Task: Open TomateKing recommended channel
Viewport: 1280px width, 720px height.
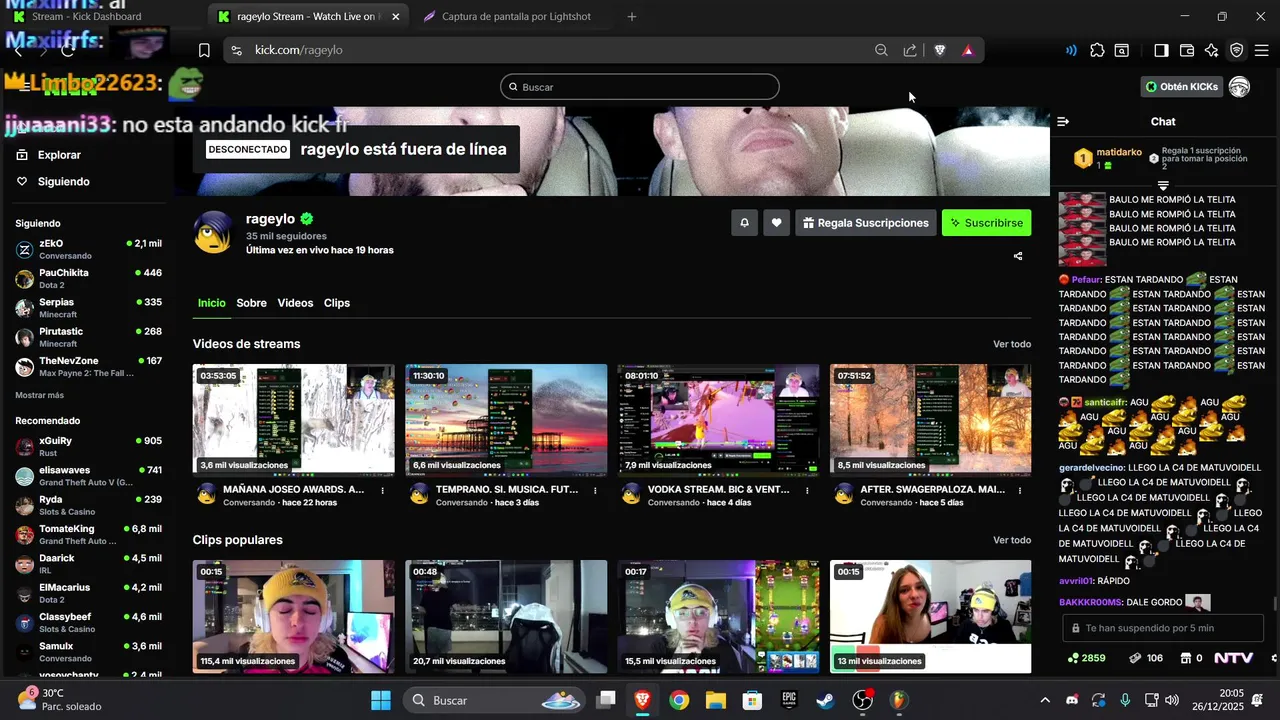Action: pyautogui.click(x=88, y=534)
